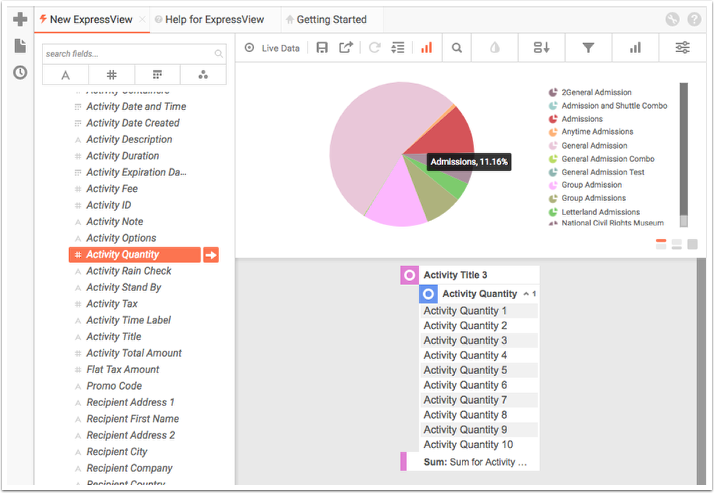Toggle 2General Admission legend entry
This screenshot has width=714, height=493.
coord(590,92)
